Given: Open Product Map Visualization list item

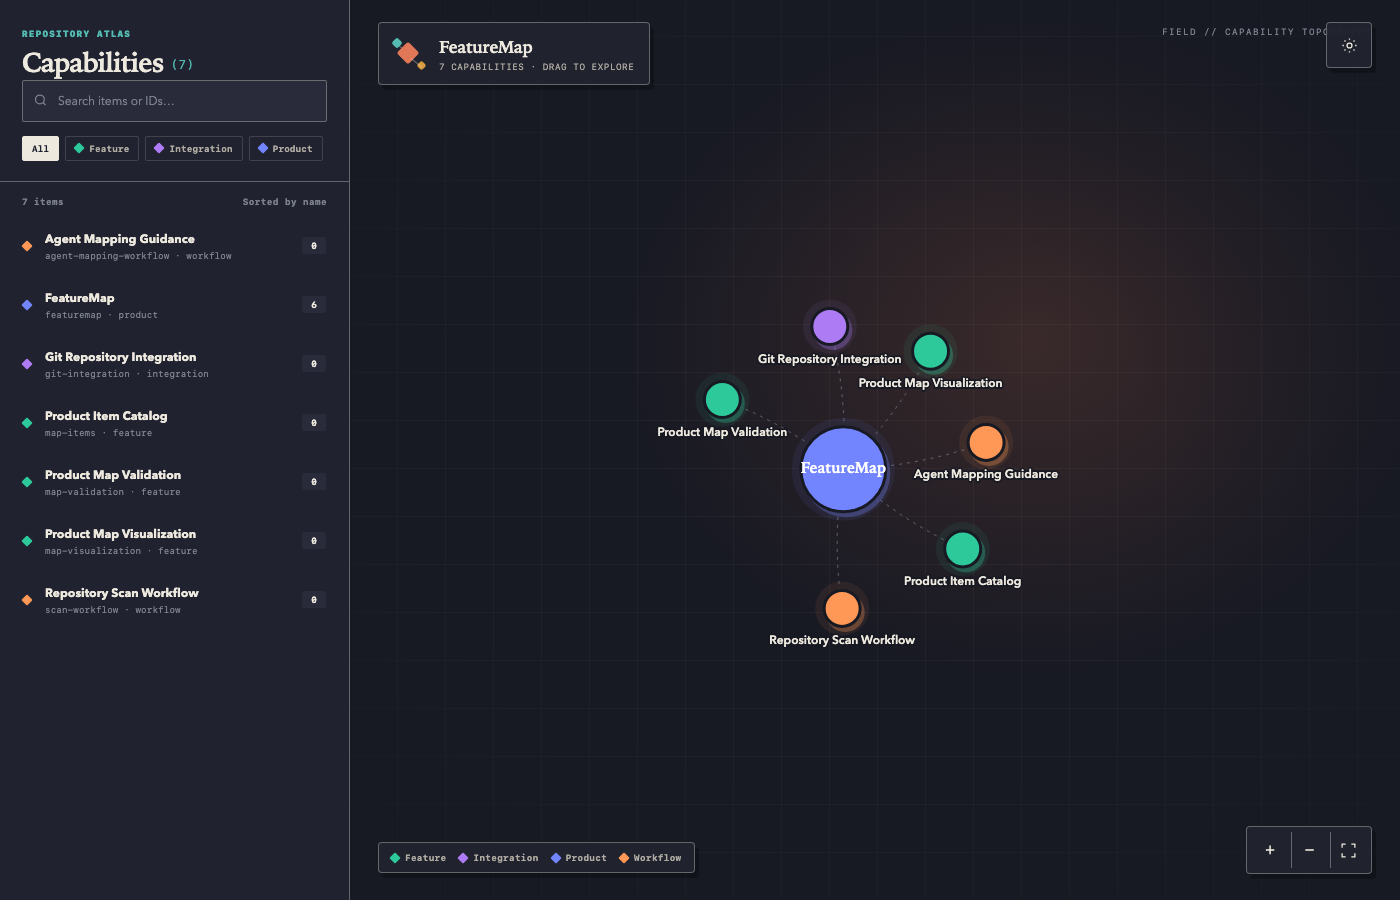Looking at the screenshot, I should click(174, 541).
